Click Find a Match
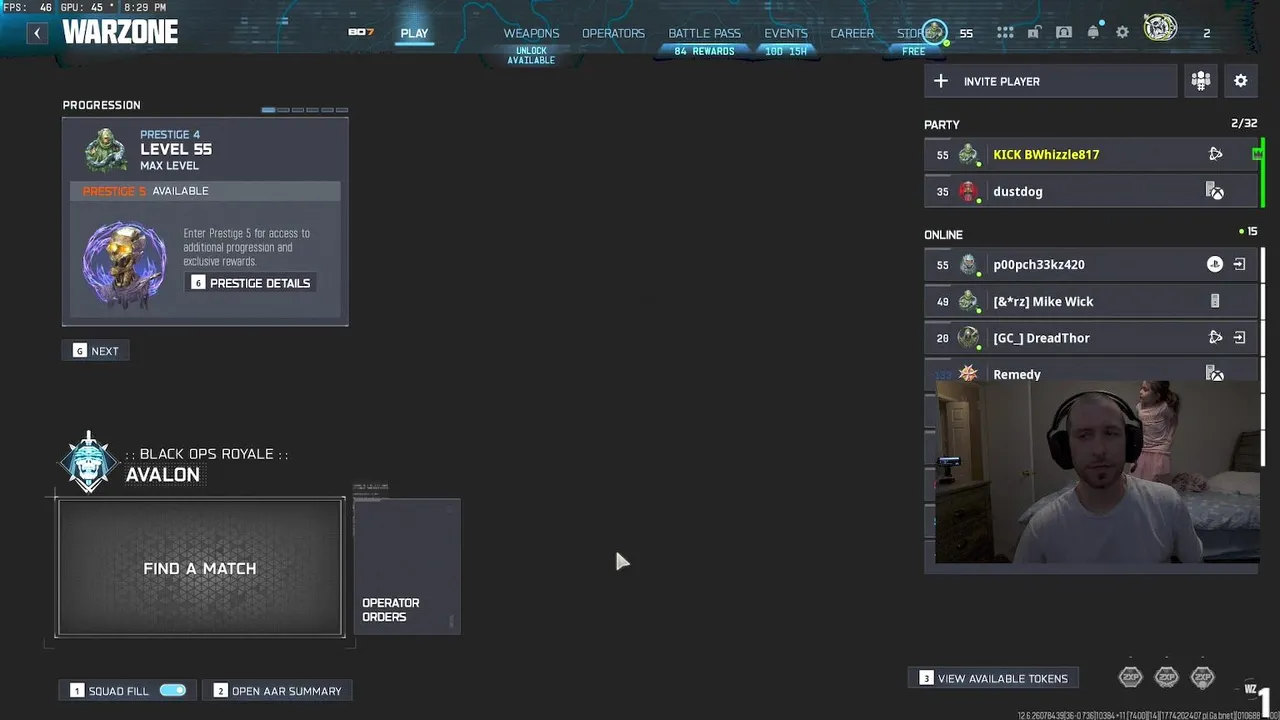Image resolution: width=1280 pixels, height=720 pixels. [x=200, y=568]
